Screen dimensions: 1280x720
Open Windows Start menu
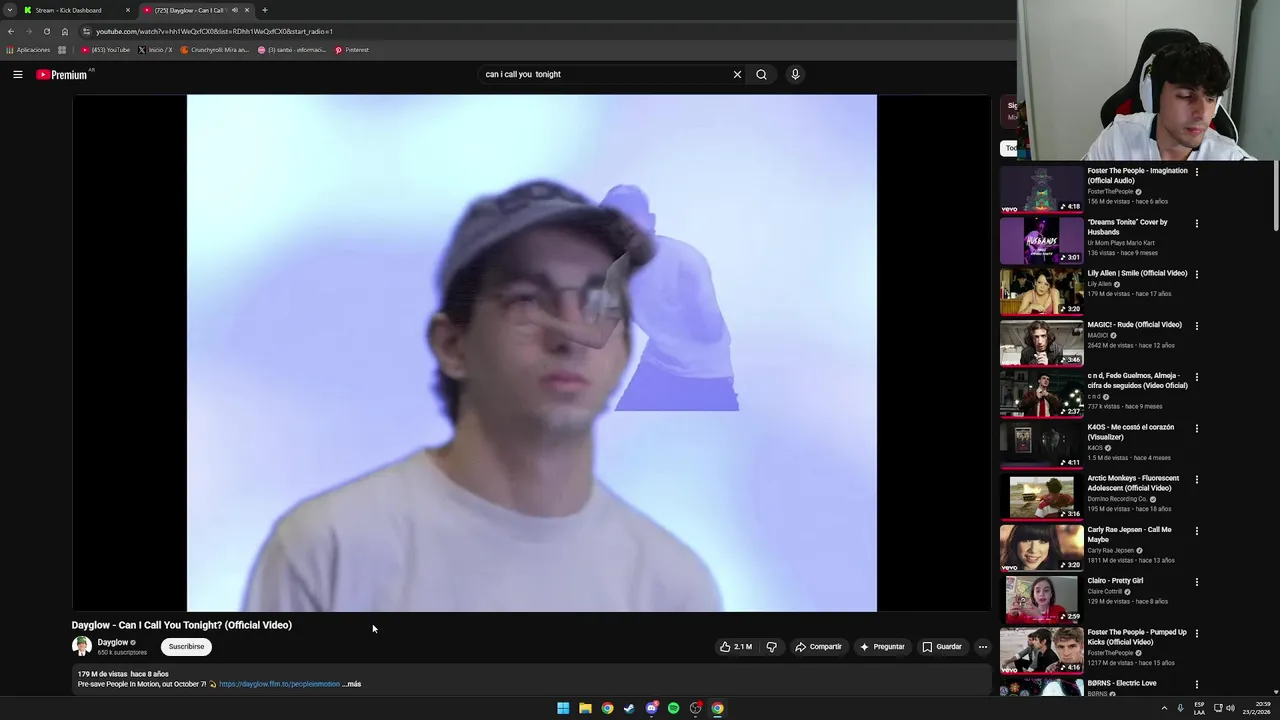click(563, 708)
